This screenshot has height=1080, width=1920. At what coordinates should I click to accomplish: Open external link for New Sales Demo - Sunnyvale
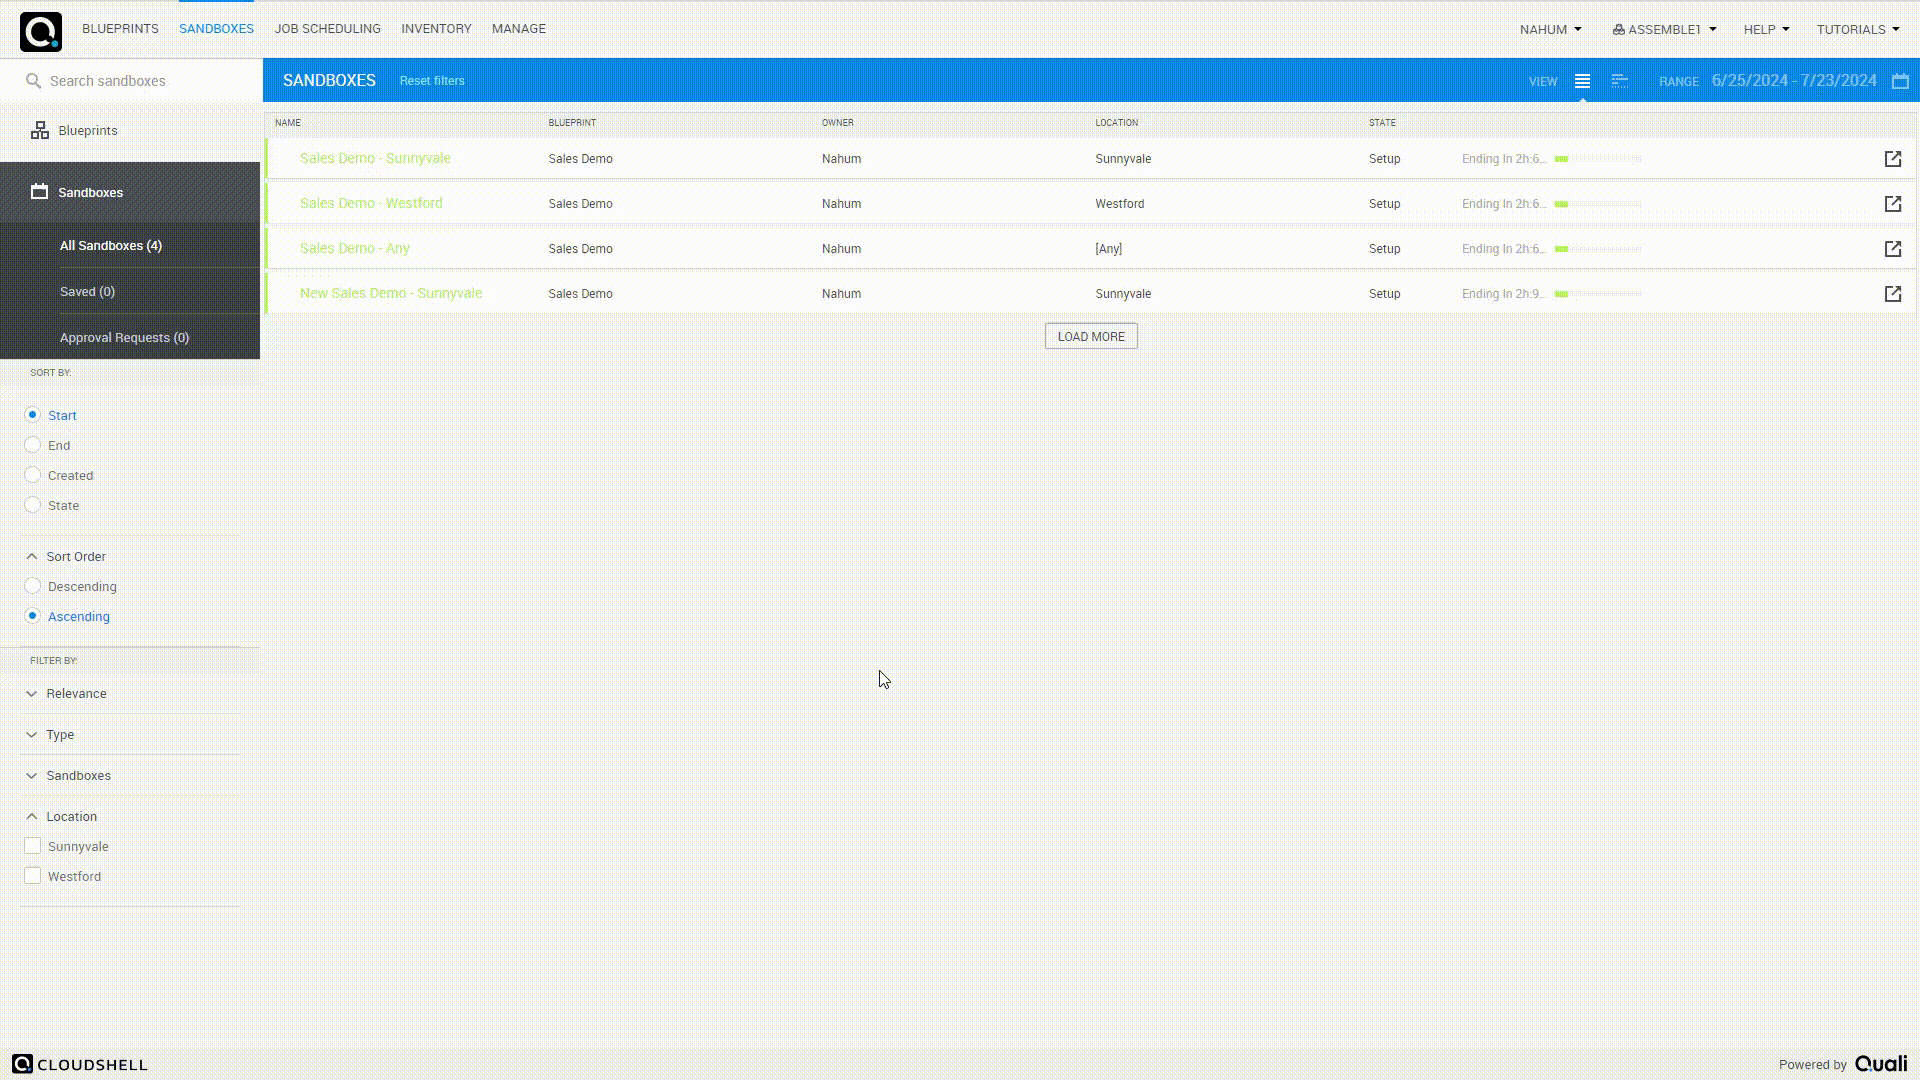pos(1894,293)
